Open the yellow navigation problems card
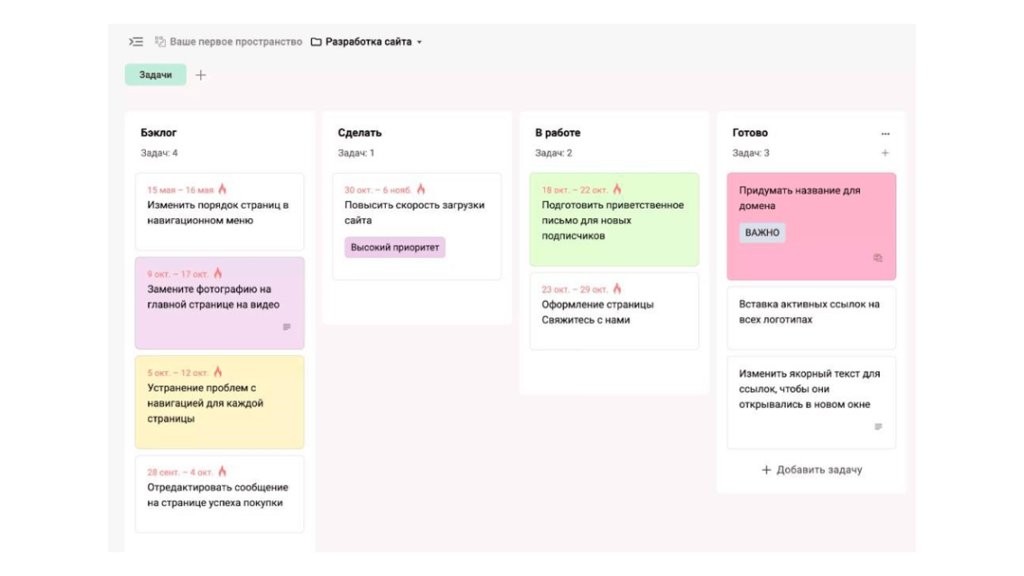1024x576 pixels. point(219,403)
